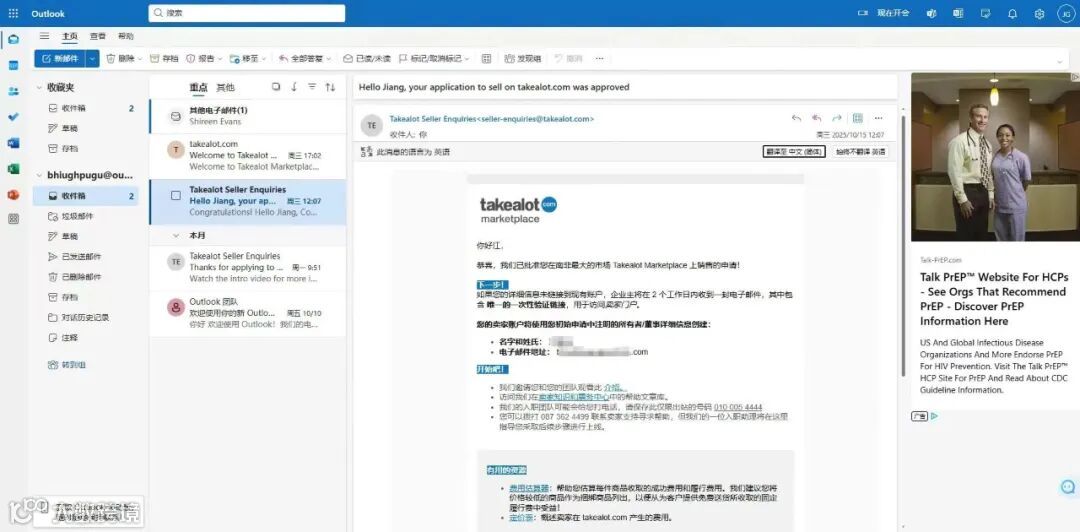
Task: Click 现在开会 meet now button
Action: coord(884,13)
